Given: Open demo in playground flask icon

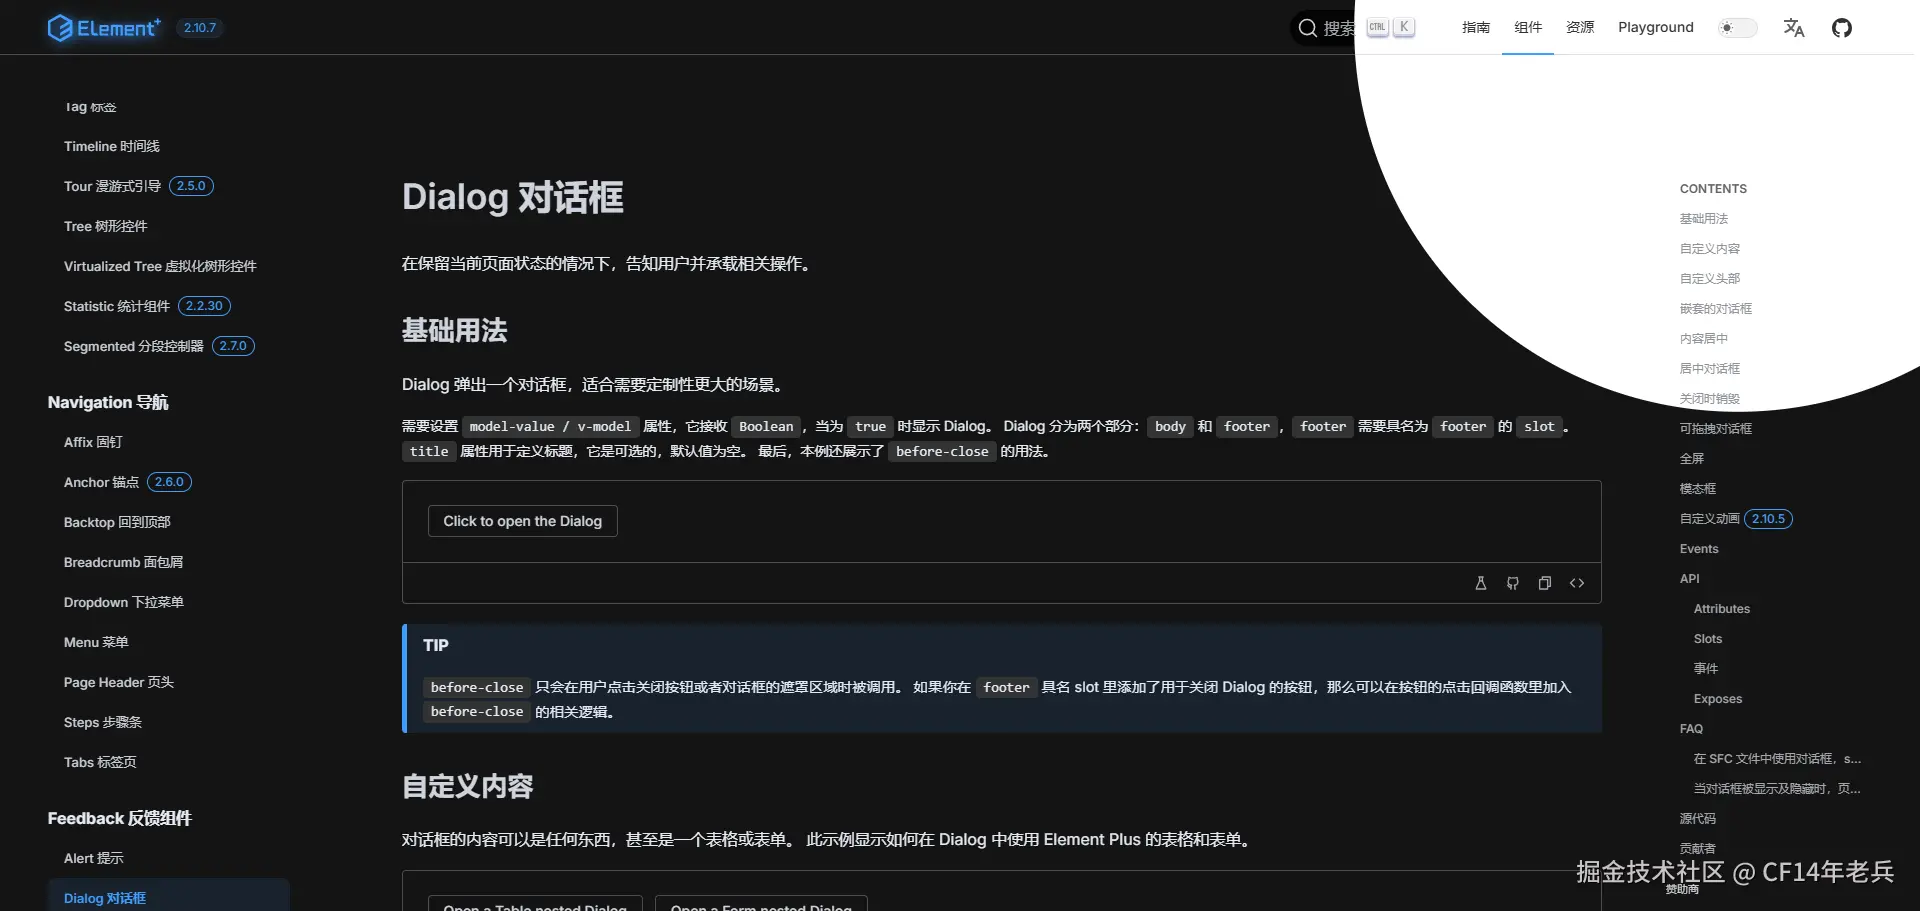Looking at the screenshot, I should point(1481,583).
